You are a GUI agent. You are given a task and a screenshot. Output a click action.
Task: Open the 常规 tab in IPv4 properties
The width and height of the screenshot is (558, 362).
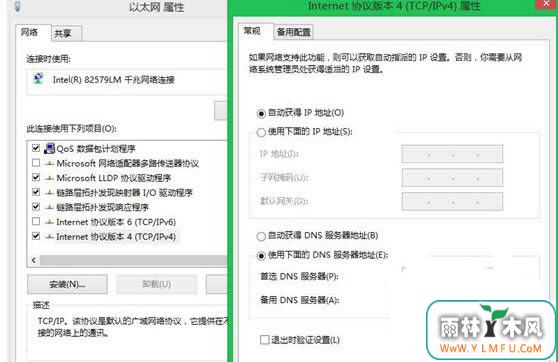(x=255, y=31)
